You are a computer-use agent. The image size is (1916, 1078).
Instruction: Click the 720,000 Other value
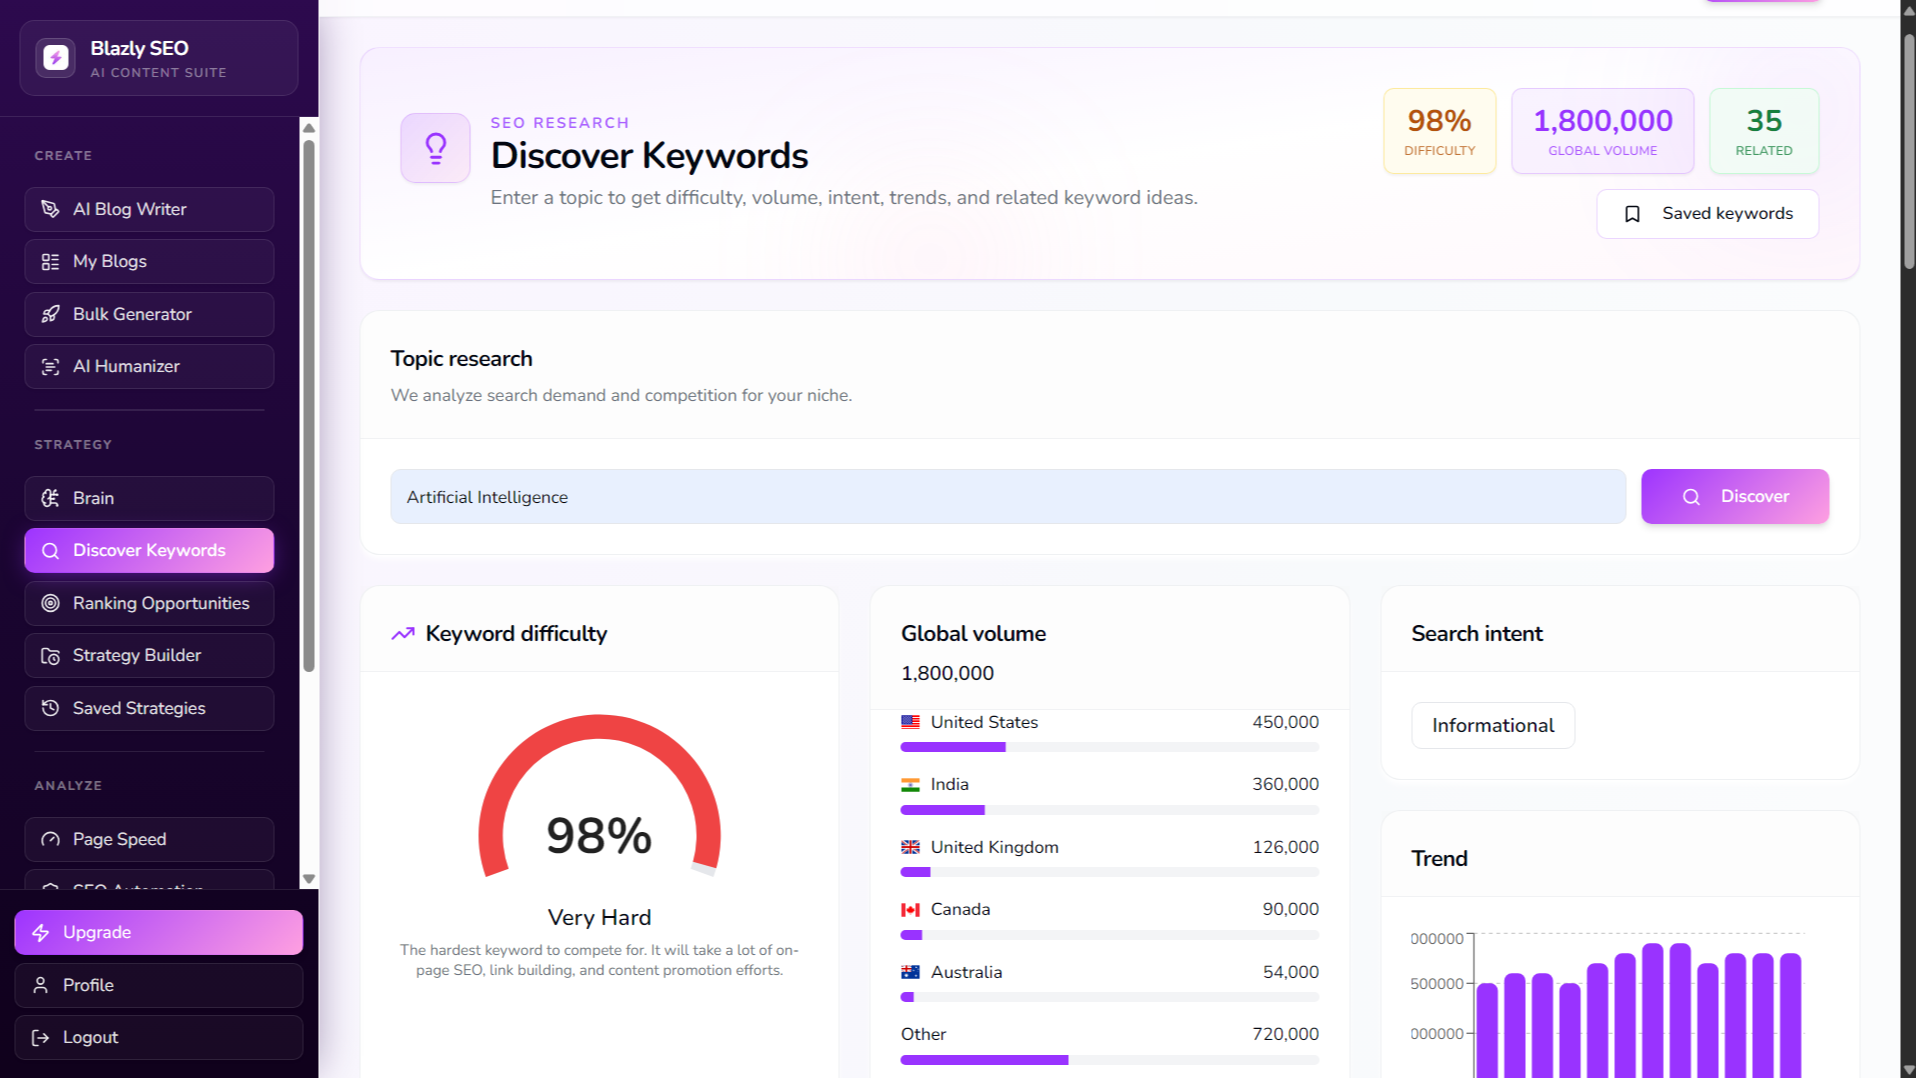[x=1285, y=1034]
